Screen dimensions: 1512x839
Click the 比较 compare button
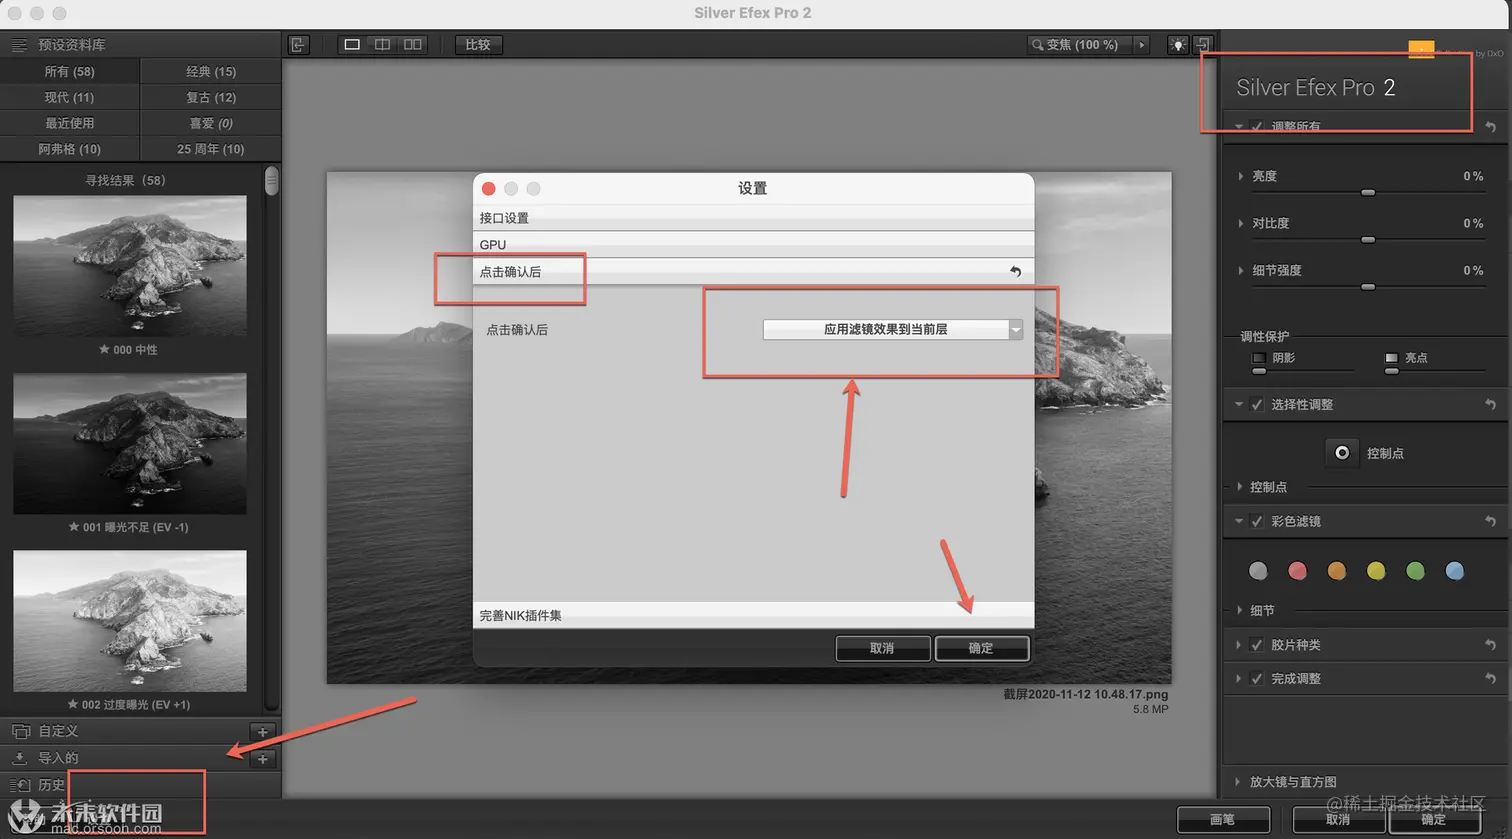(x=478, y=44)
